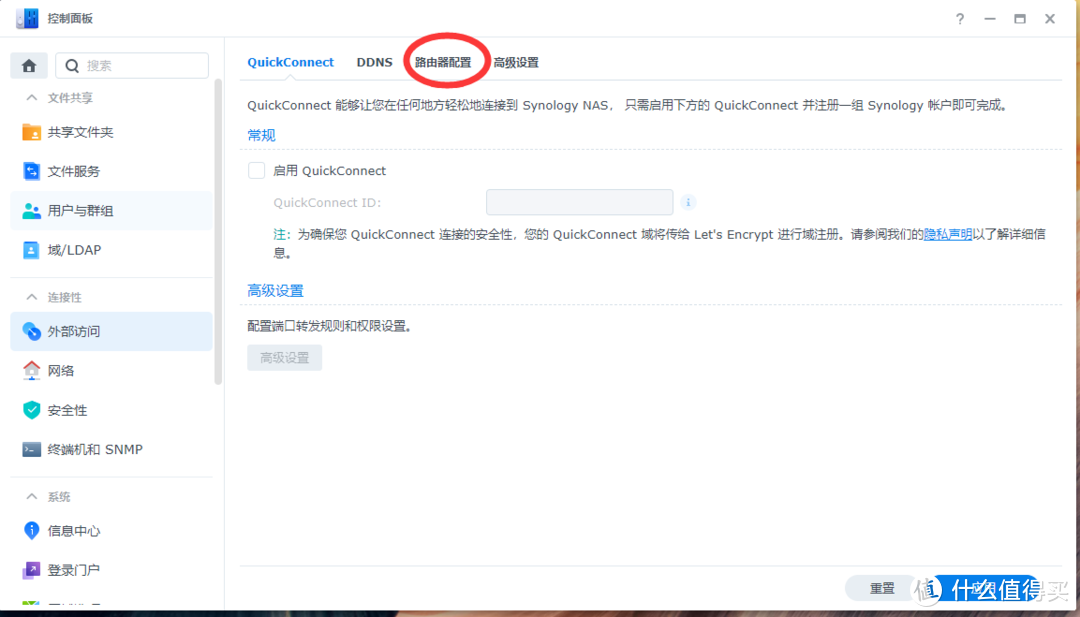Open the 隐私声明 link
This screenshot has width=1080, height=617.
click(x=947, y=234)
